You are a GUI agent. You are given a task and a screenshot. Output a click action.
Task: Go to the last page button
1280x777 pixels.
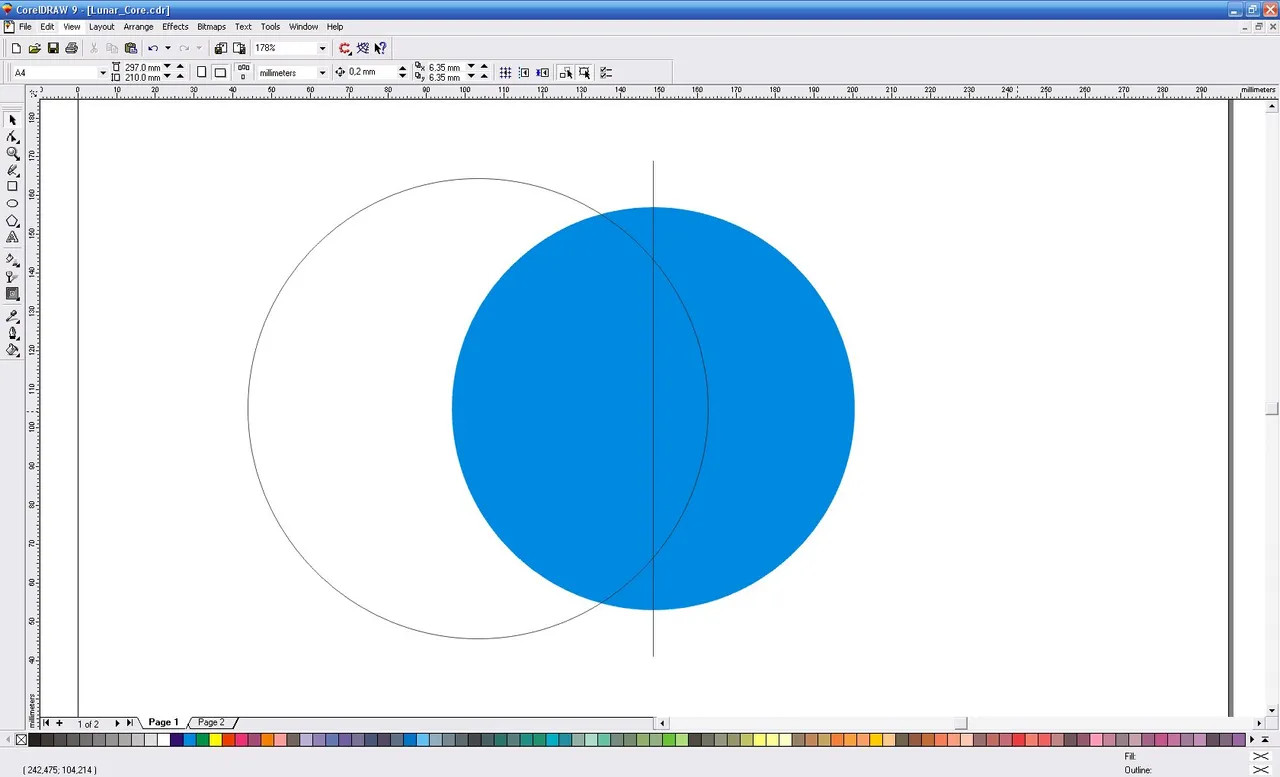coord(130,723)
